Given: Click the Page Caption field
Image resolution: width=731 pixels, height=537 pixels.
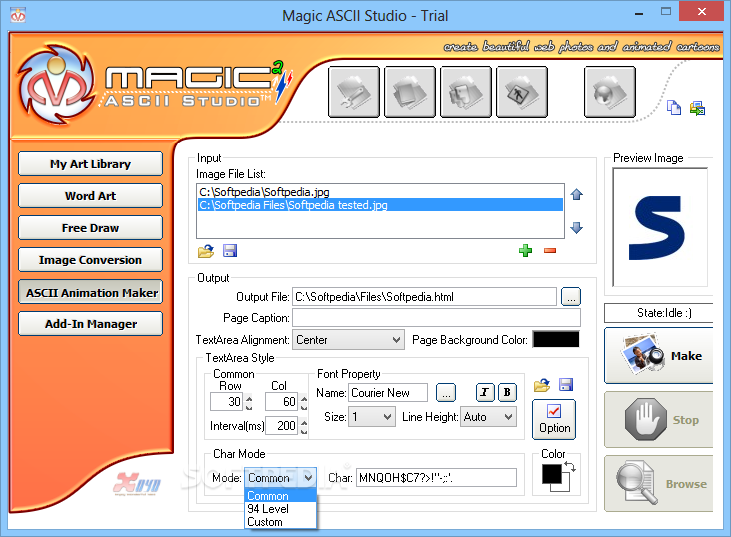Looking at the screenshot, I should [x=436, y=317].
